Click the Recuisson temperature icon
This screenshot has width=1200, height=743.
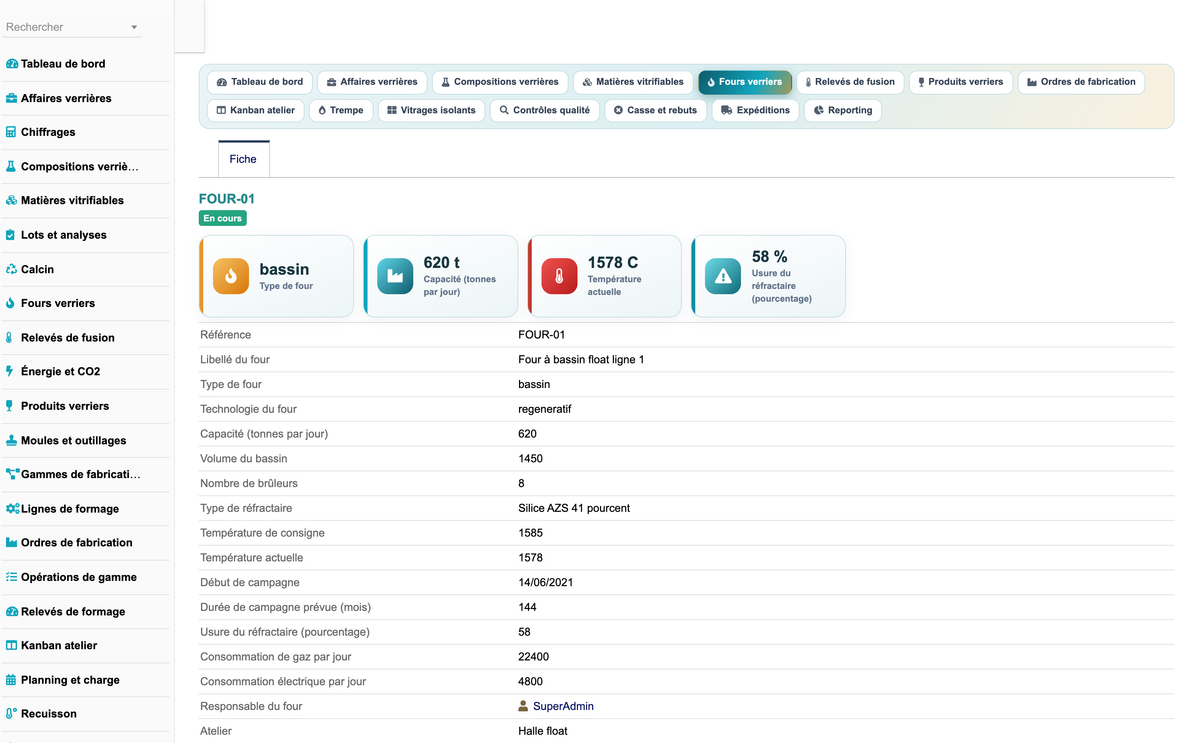(x=12, y=714)
